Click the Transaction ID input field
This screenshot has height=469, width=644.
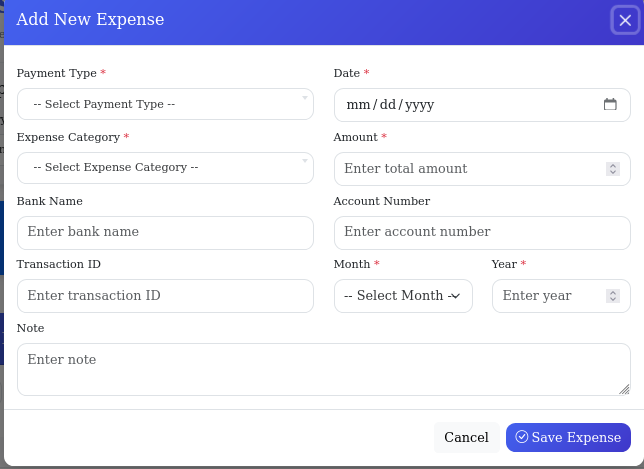[165, 296]
